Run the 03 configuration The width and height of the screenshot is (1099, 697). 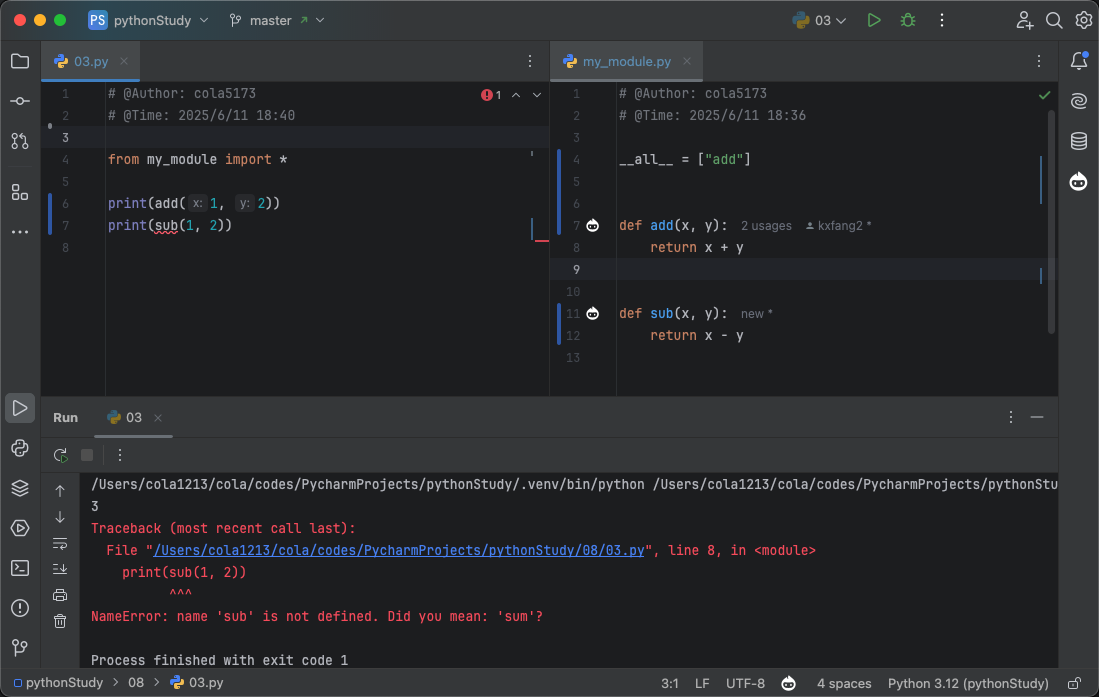coord(873,20)
